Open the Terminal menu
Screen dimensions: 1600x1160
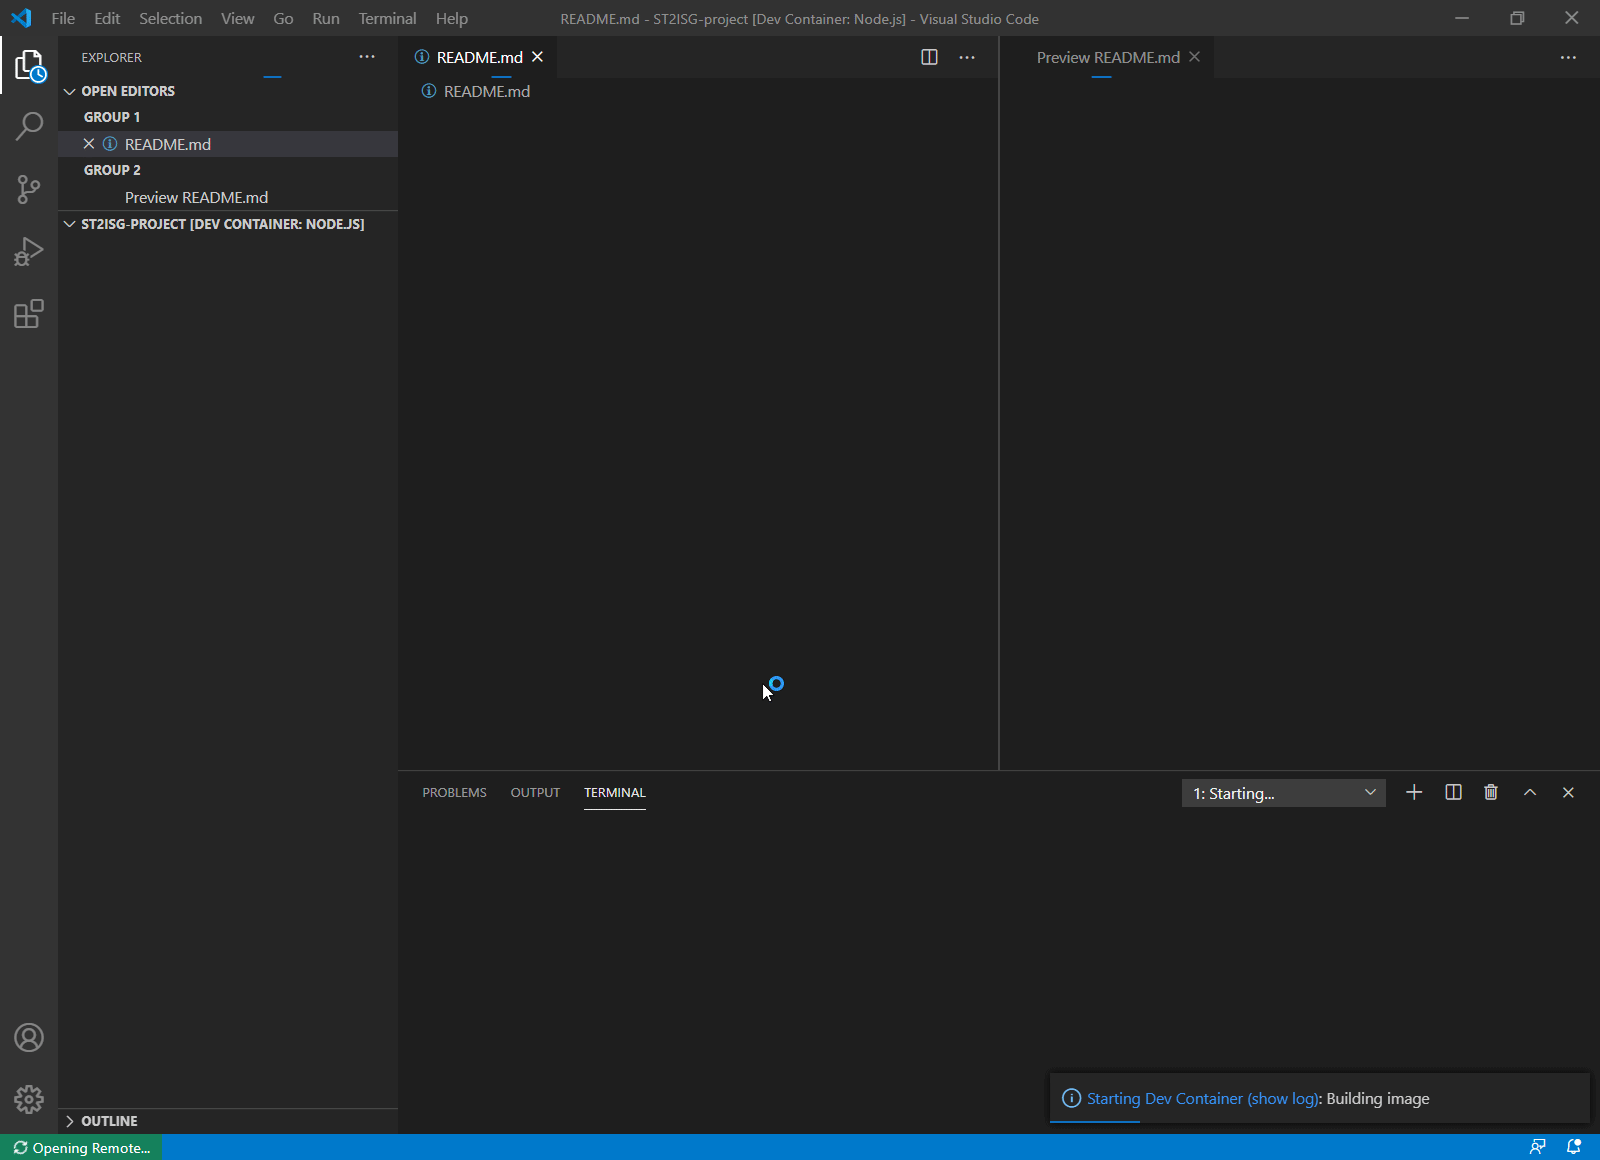click(387, 18)
